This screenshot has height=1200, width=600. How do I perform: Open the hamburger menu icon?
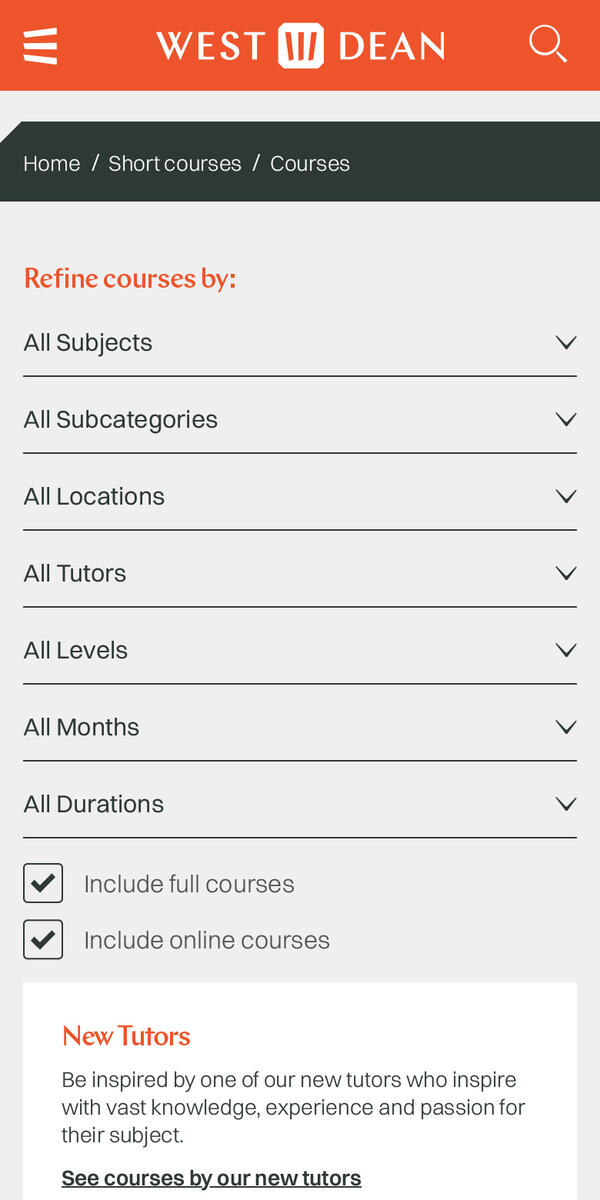40,45
